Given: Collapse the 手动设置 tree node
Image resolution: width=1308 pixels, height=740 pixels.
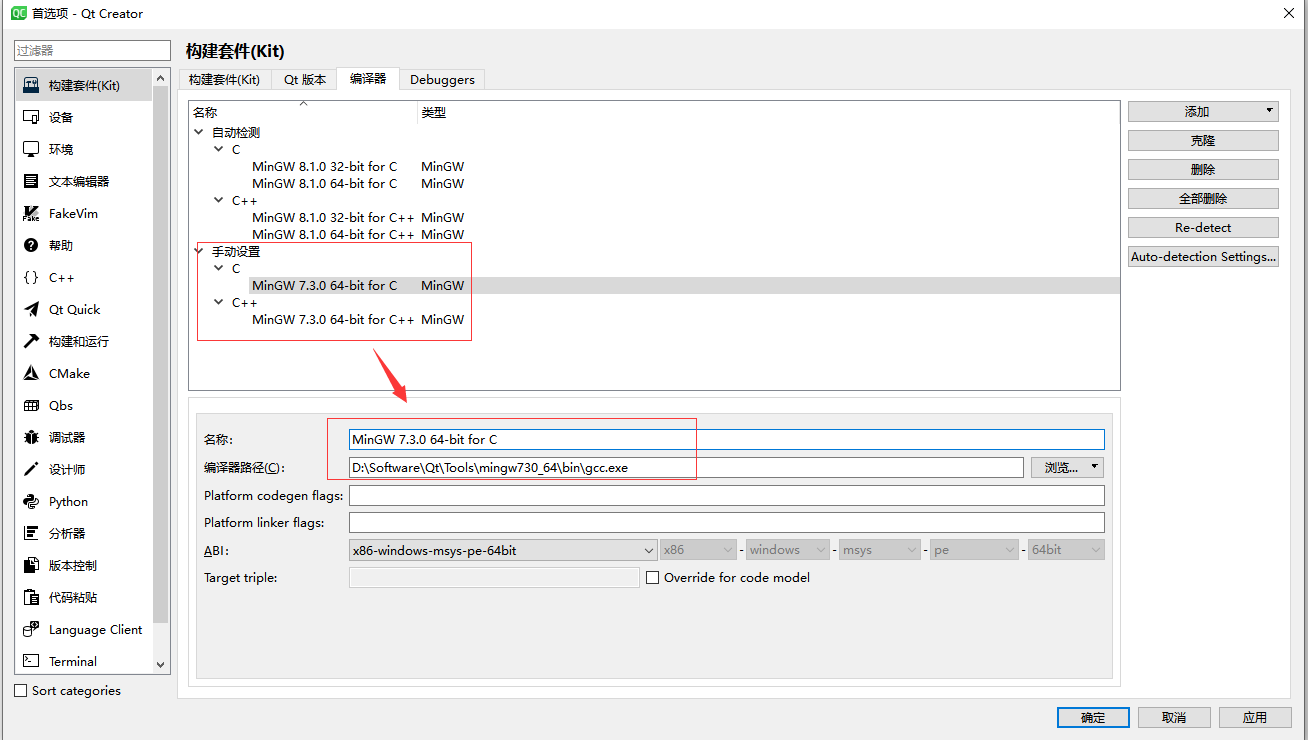Looking at the screenshot, I should tap(199, 251).
